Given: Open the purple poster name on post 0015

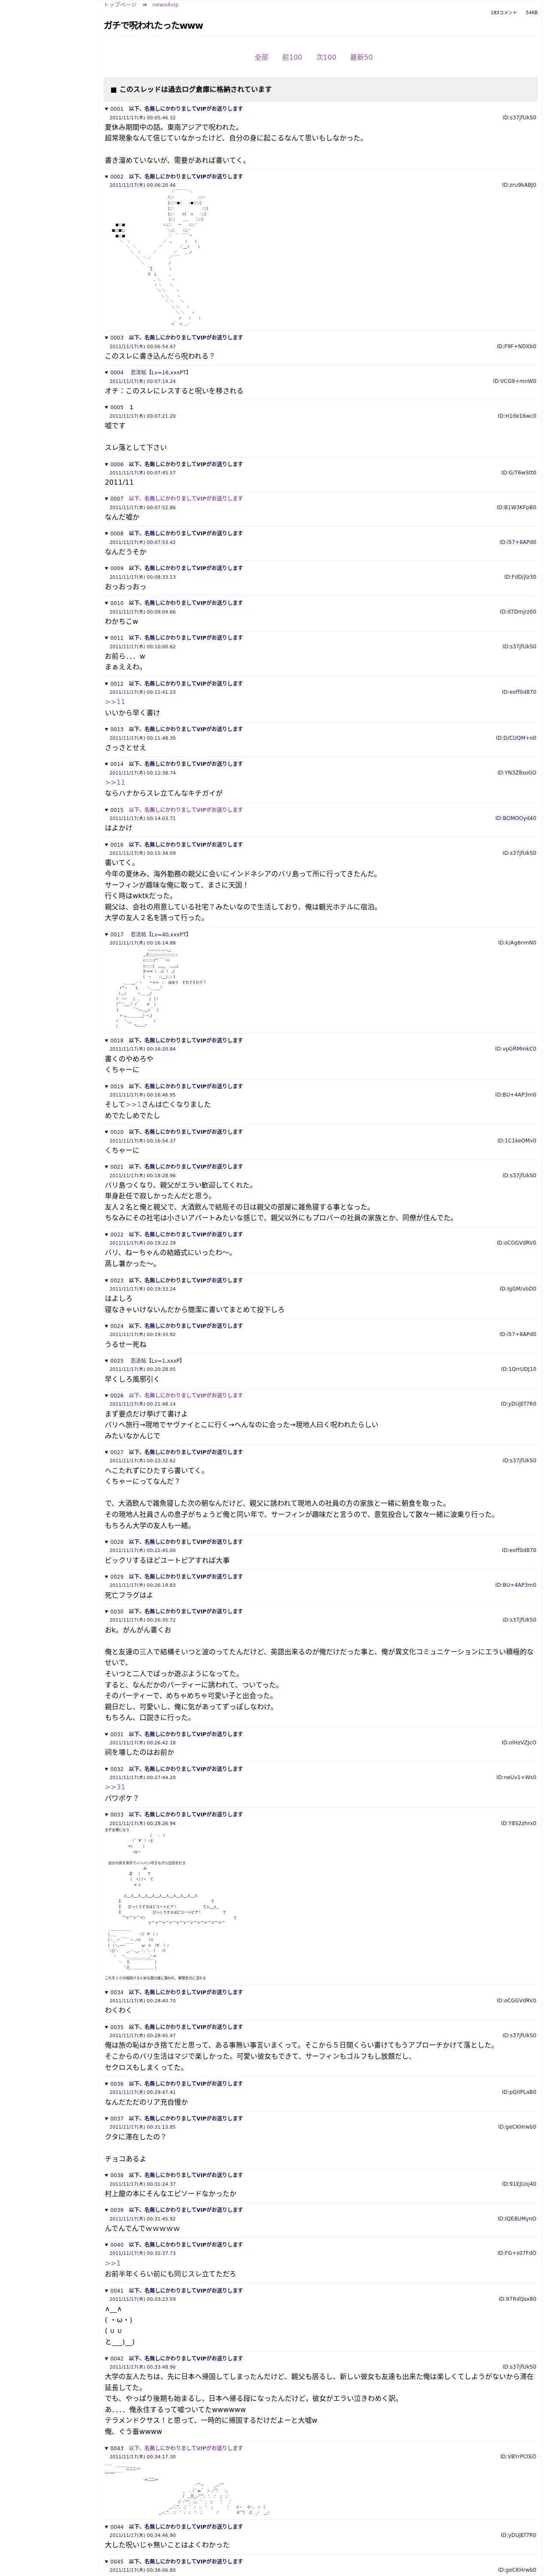Looking at the screenshot, I should pos(185,810).
